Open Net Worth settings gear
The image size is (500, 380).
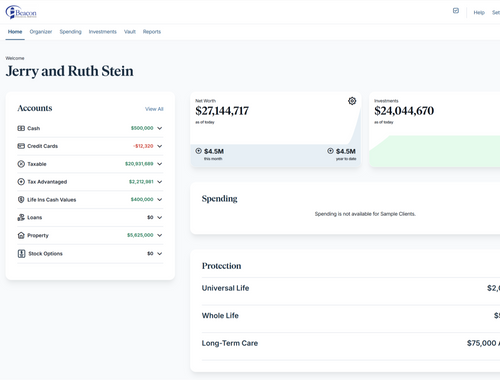pos(352,101)
